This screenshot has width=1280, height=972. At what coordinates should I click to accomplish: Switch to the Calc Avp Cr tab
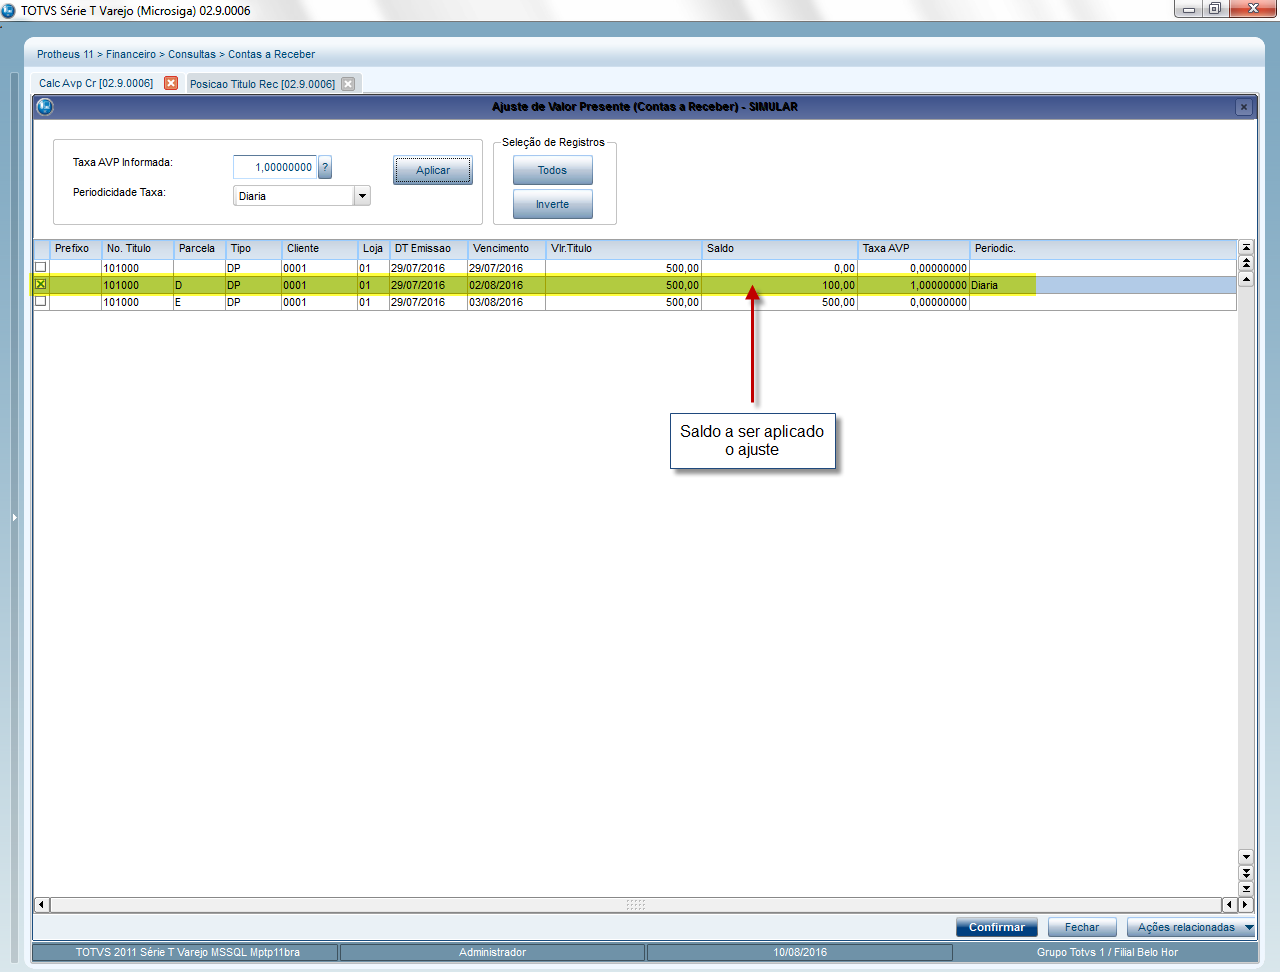coord(96,83)
